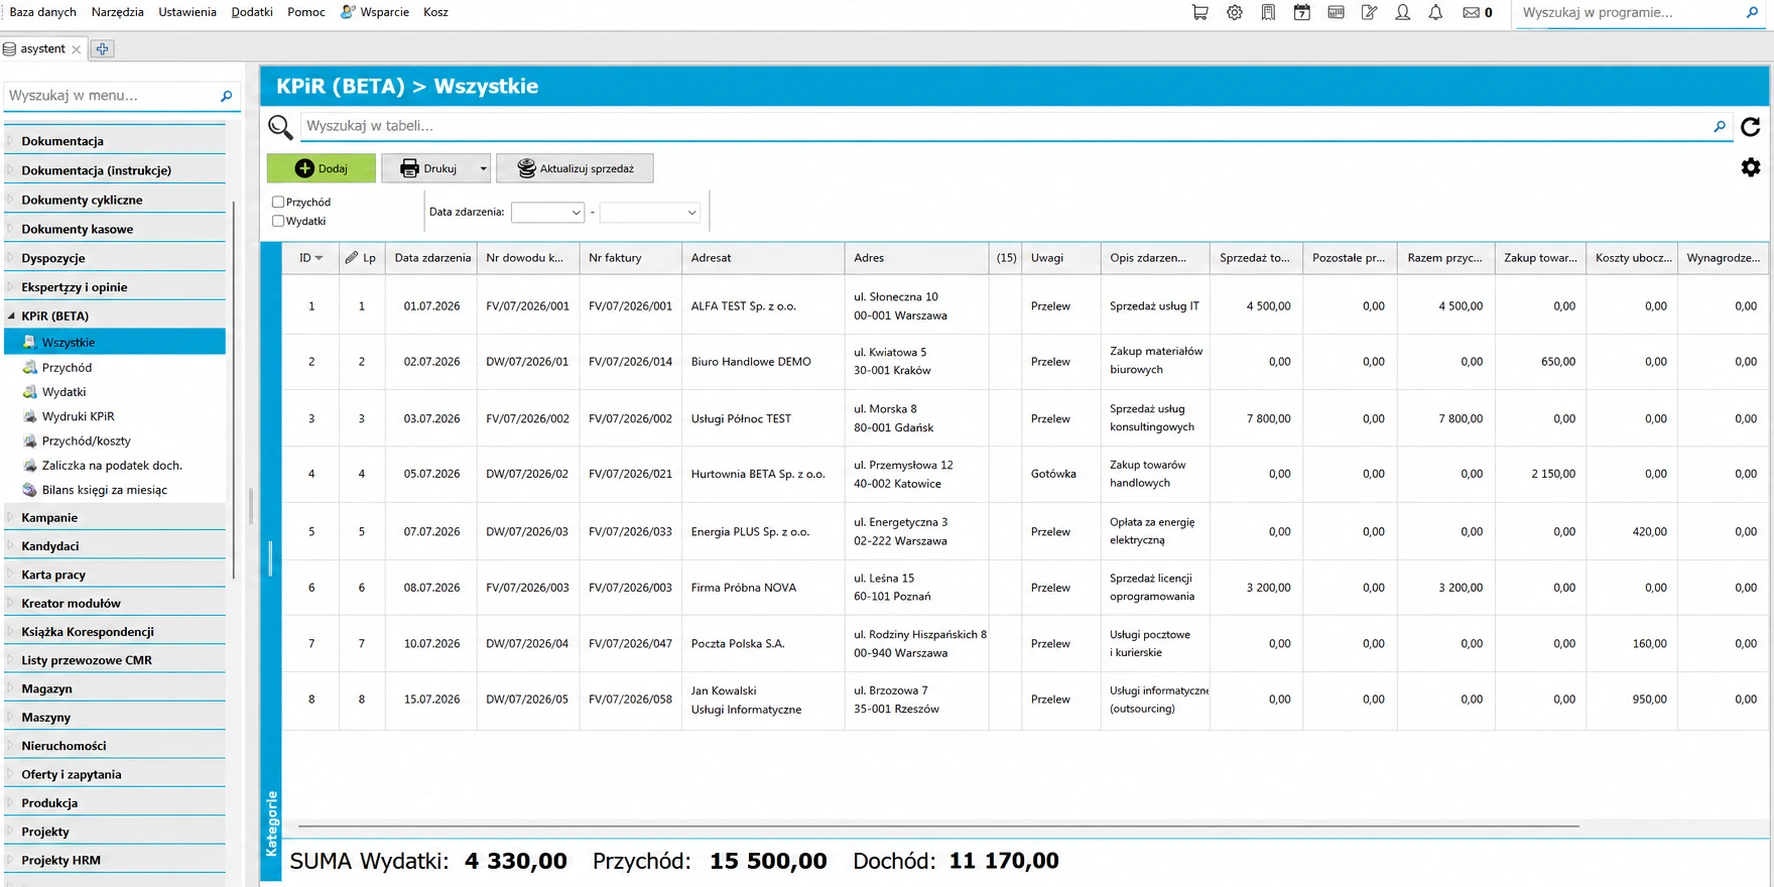
Task: Enable the Wydatki filter checkbox
Action: click(x=278, y=221)
